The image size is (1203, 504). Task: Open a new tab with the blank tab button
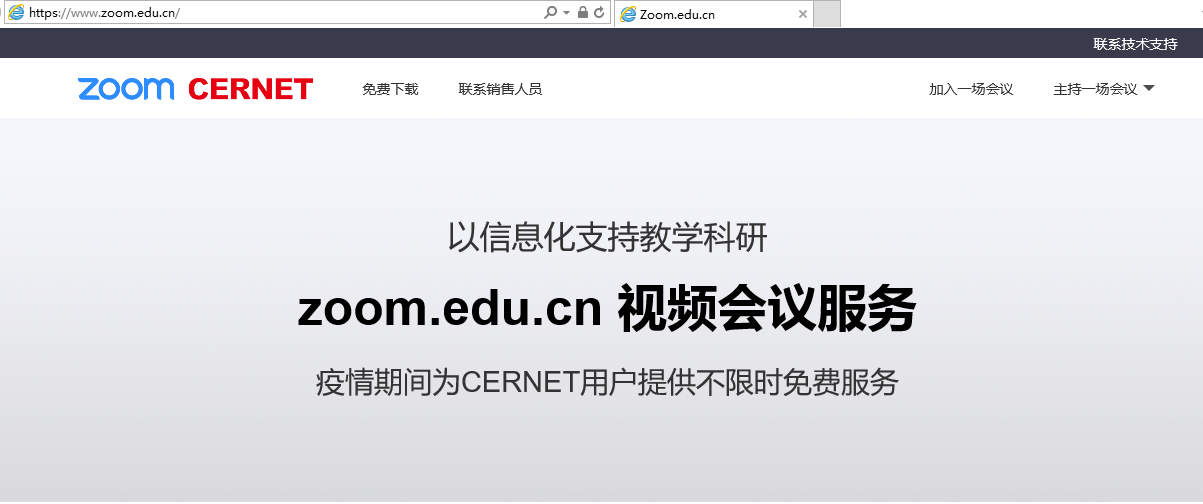point(826,14)
